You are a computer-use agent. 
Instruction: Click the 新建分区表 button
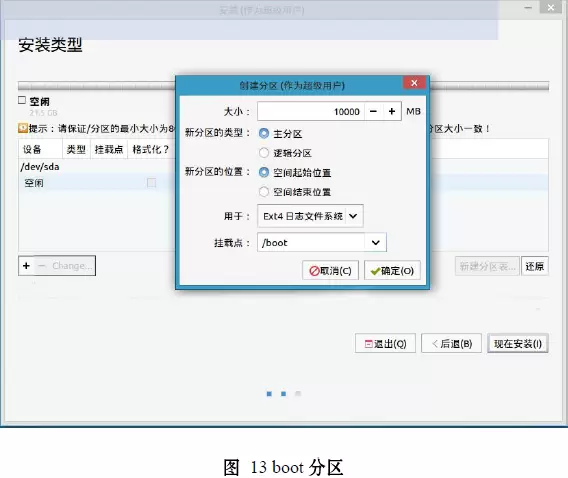(x=487, y=267)
